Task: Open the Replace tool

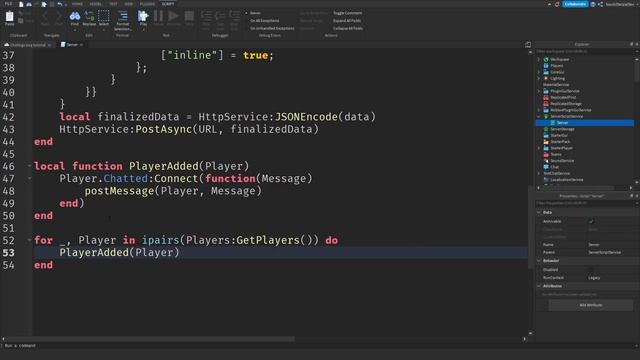Action: point(89,16)
